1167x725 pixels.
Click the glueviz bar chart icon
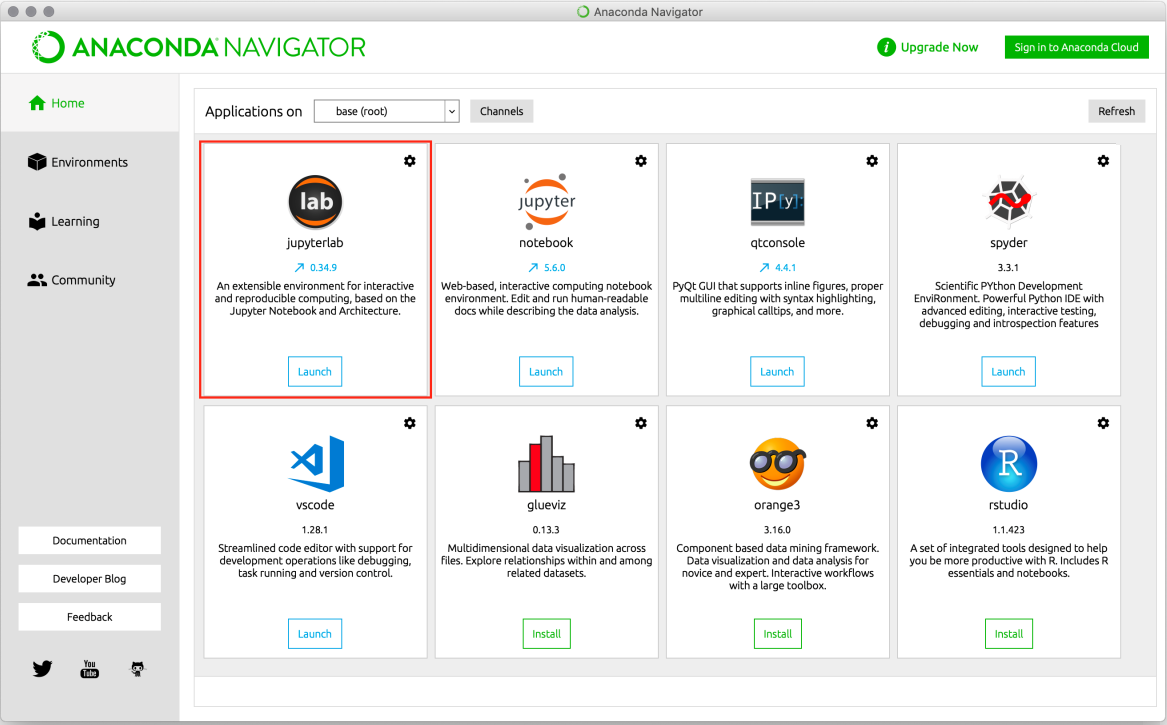546,464
